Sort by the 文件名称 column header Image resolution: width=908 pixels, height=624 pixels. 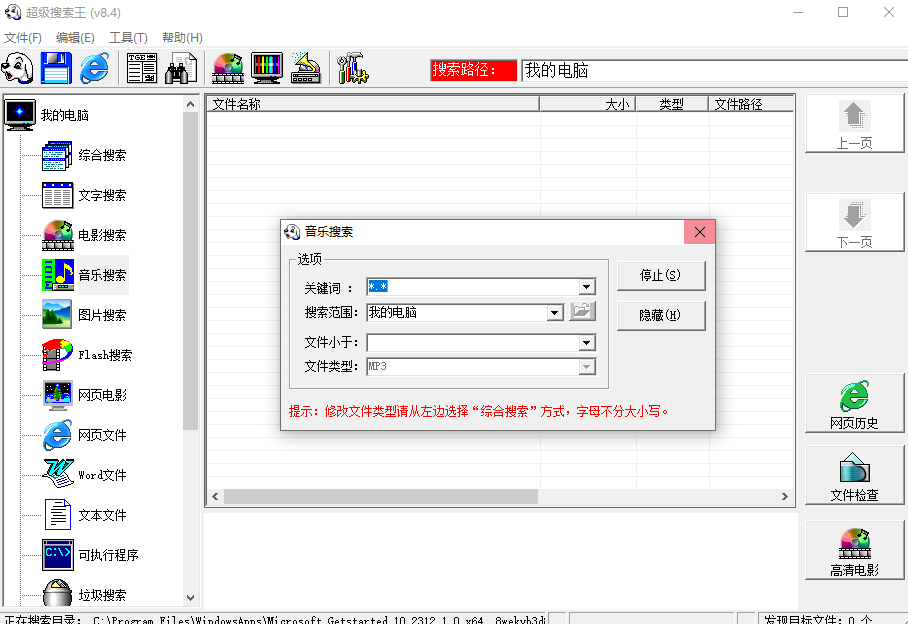[x=373, y=104]
